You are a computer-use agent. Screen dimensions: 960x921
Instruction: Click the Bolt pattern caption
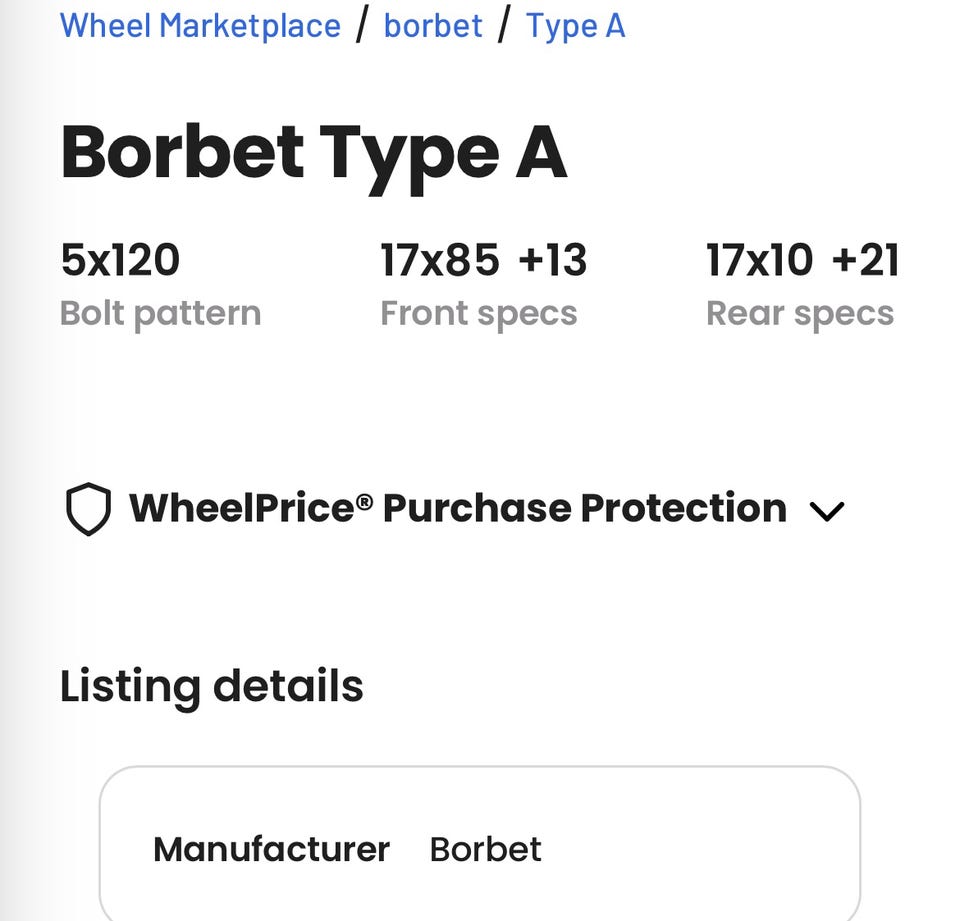pos(160,313)
